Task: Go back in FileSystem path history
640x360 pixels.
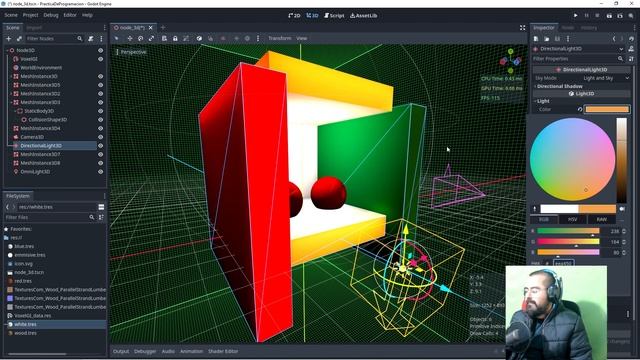Action: pos(7,207)
